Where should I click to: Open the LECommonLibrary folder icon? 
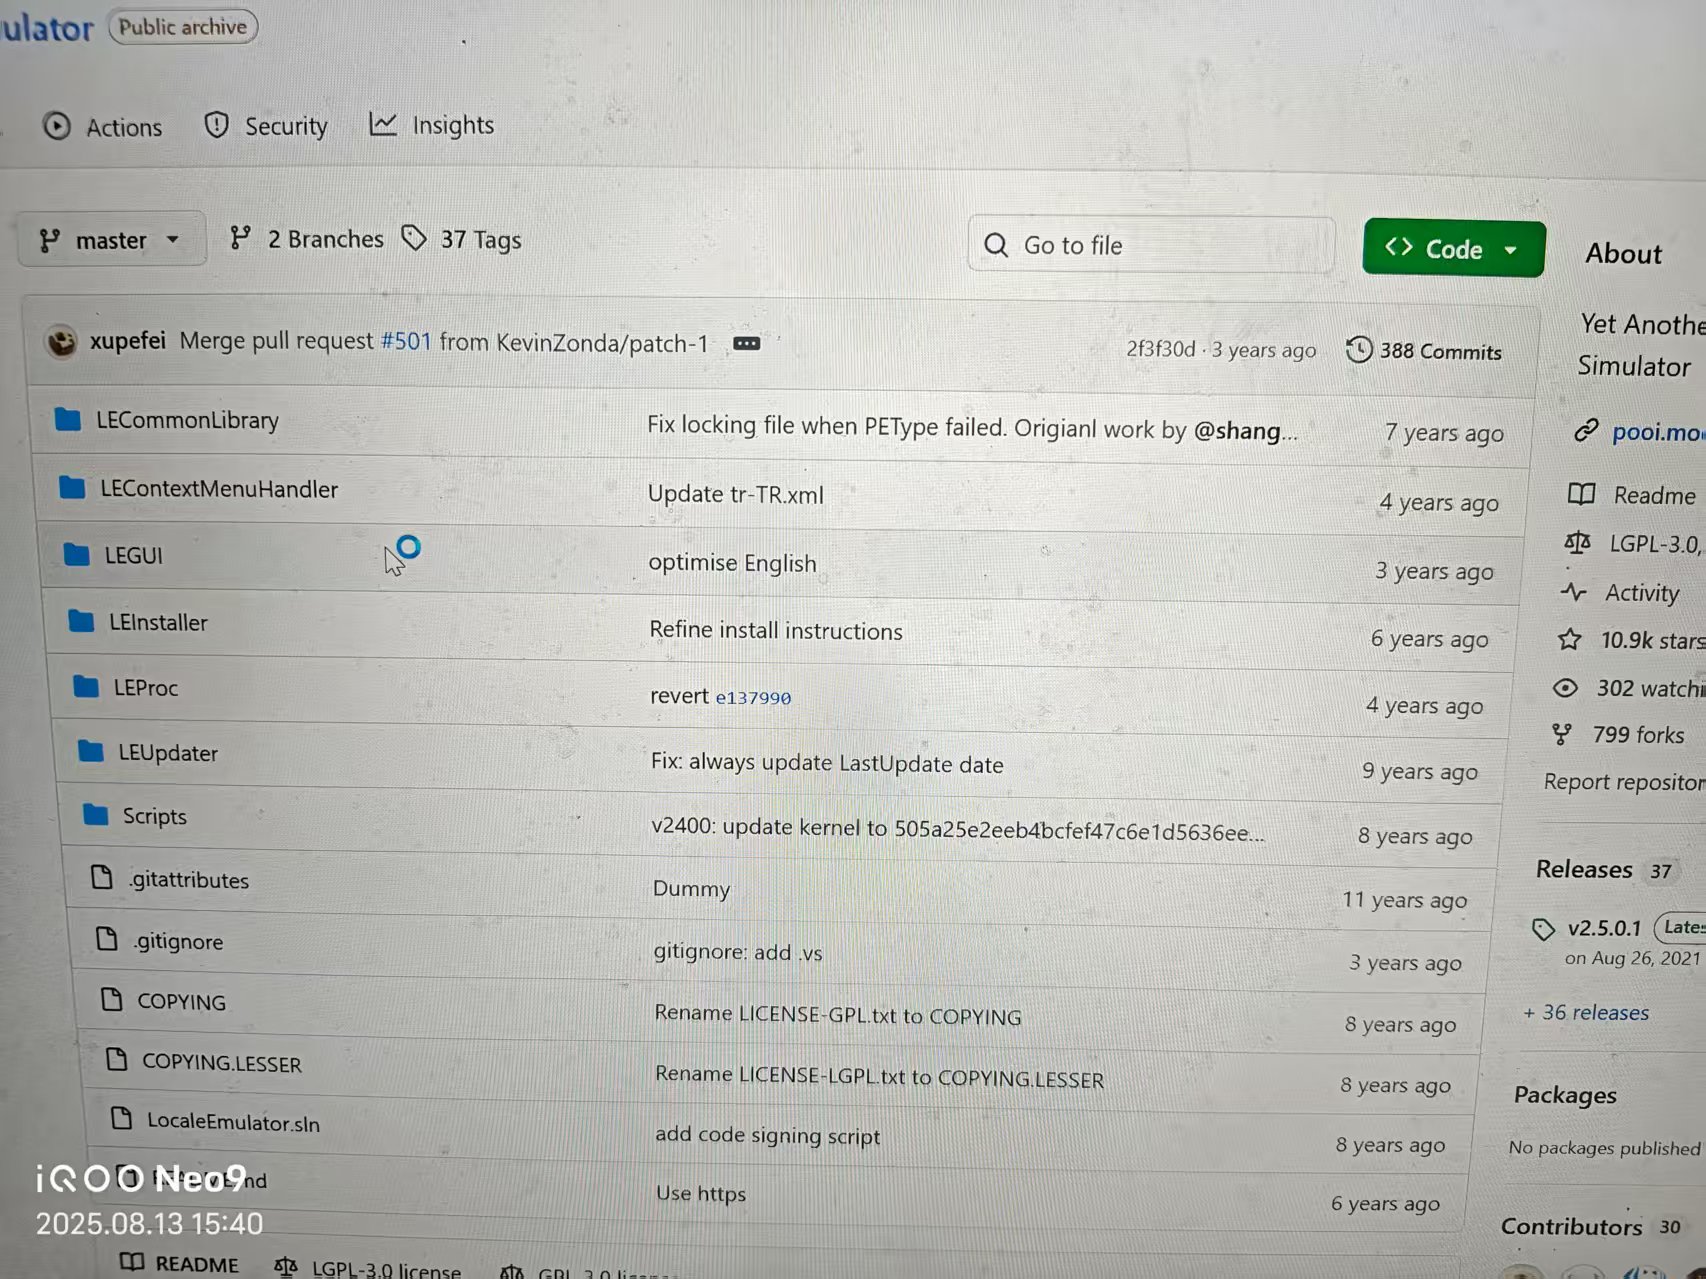coord(68,418)
